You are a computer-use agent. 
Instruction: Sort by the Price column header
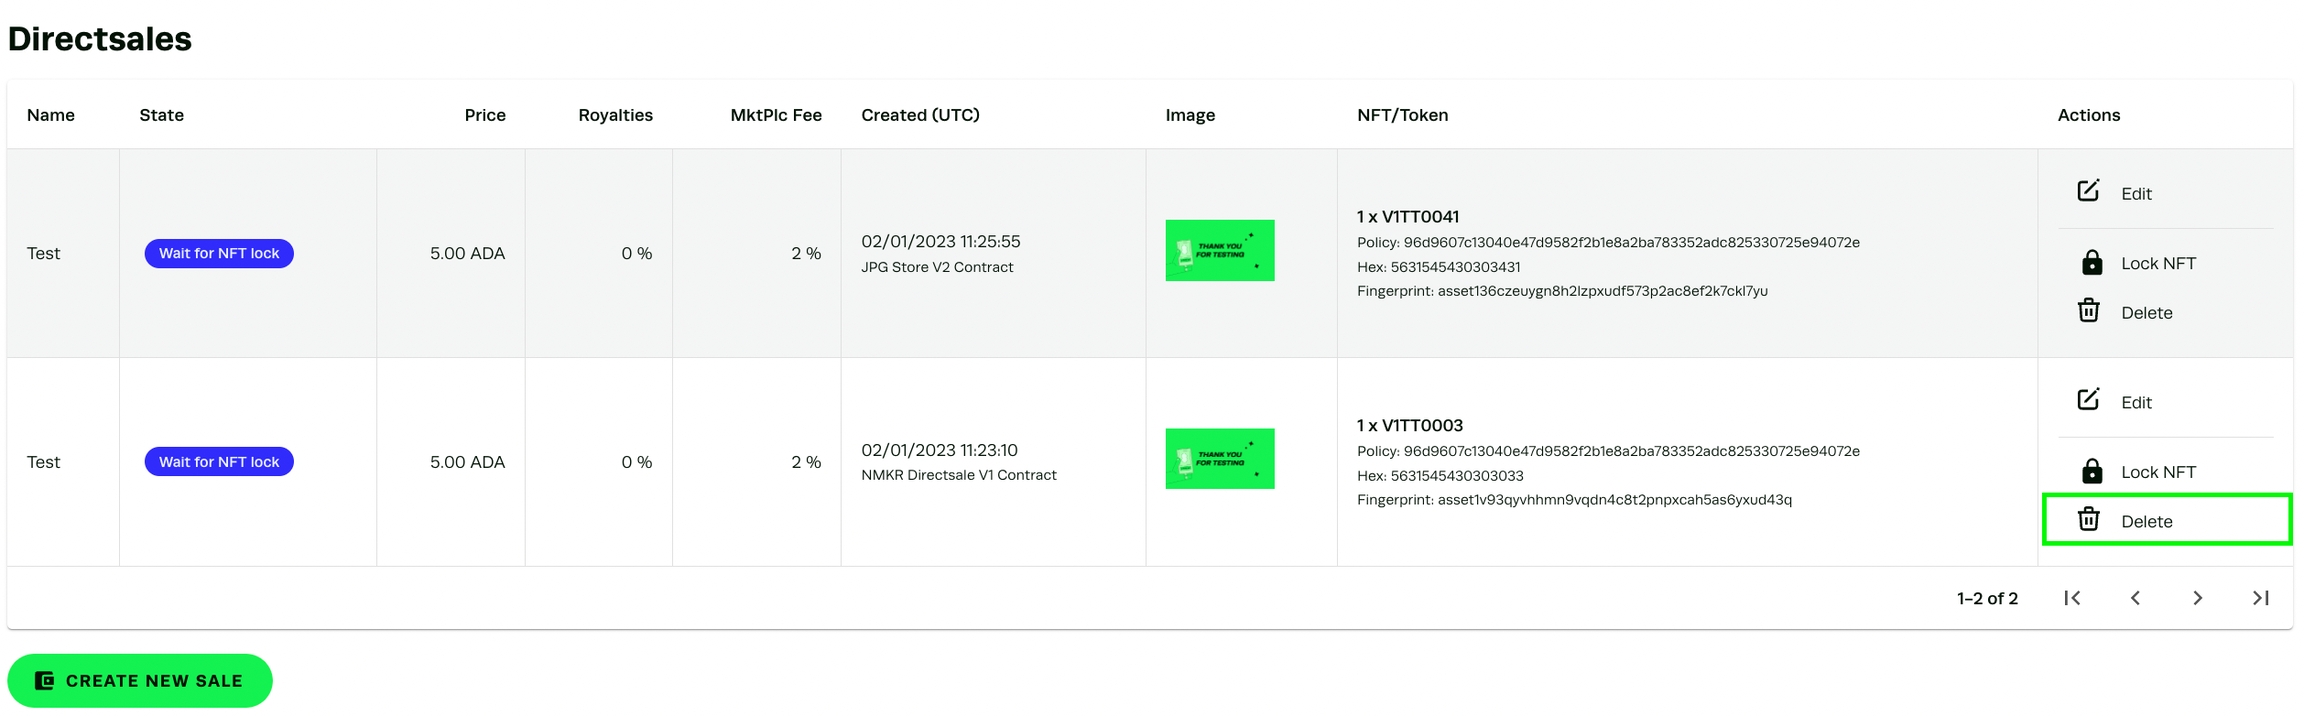coord(485,115)
